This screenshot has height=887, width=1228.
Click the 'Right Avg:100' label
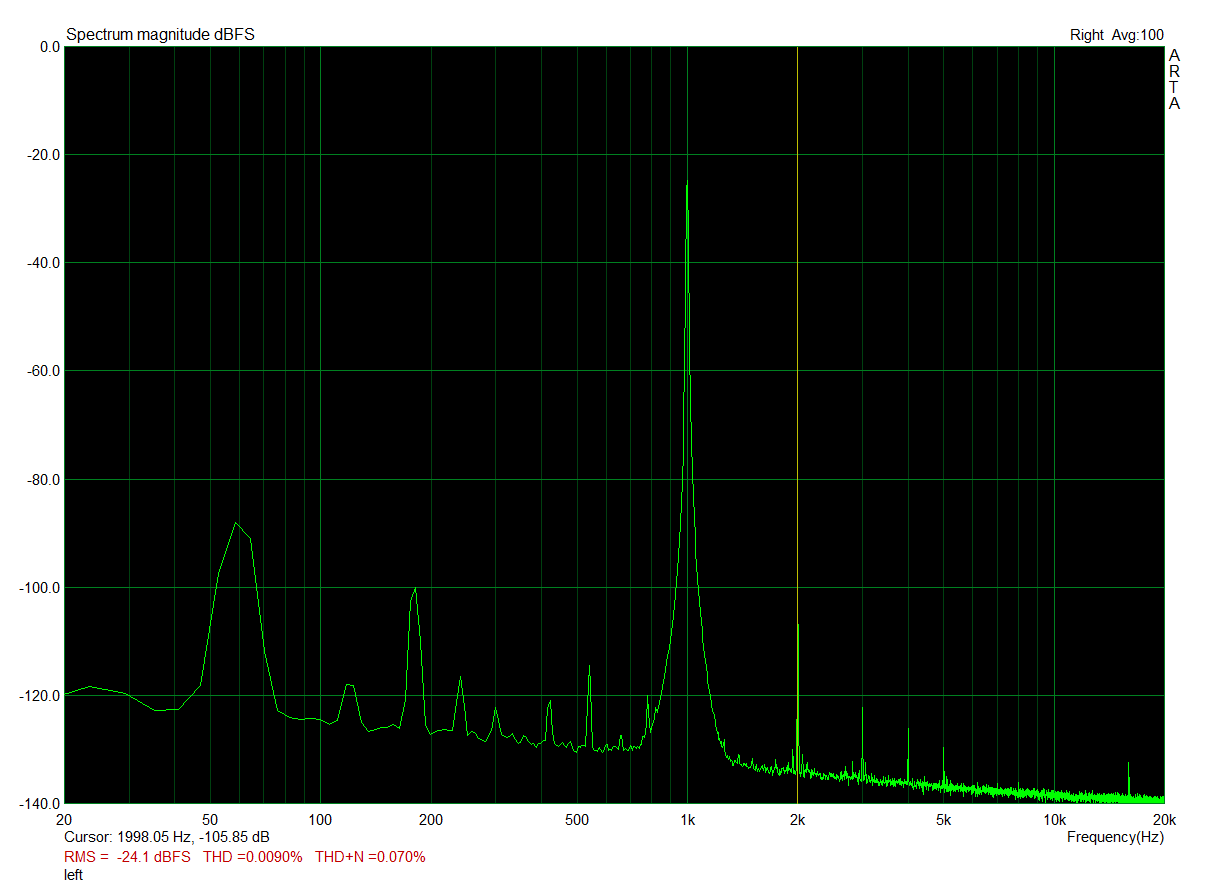[1117, 35]
